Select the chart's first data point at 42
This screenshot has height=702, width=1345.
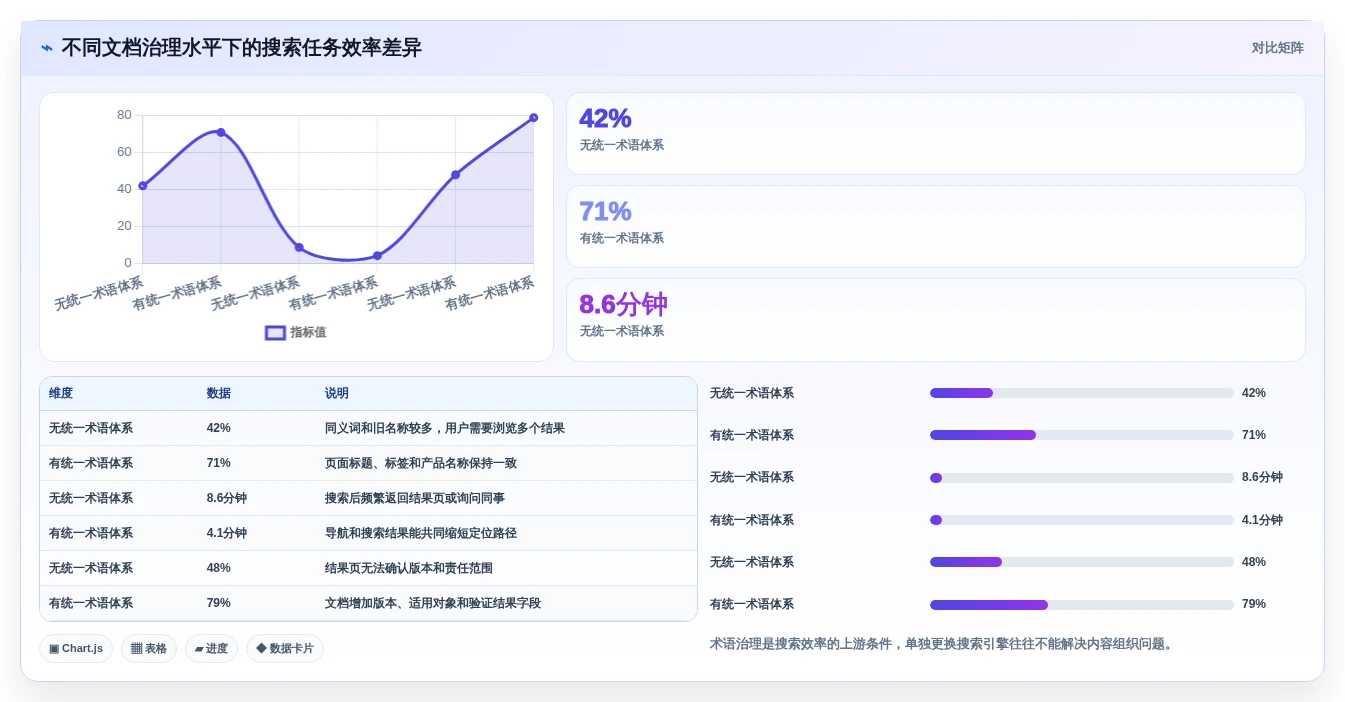click(143, 186)
